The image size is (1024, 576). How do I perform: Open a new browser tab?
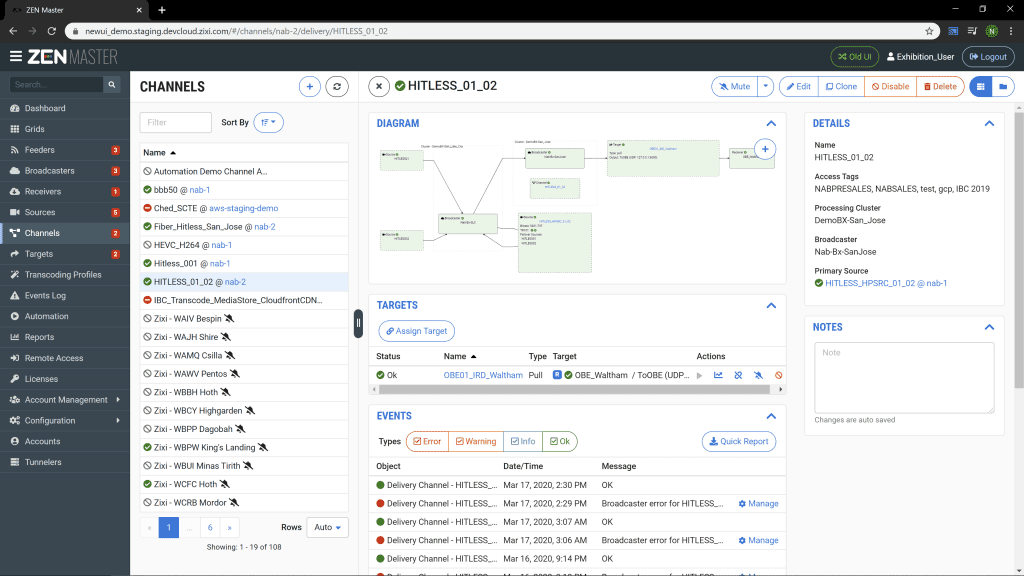pos(162,10)
